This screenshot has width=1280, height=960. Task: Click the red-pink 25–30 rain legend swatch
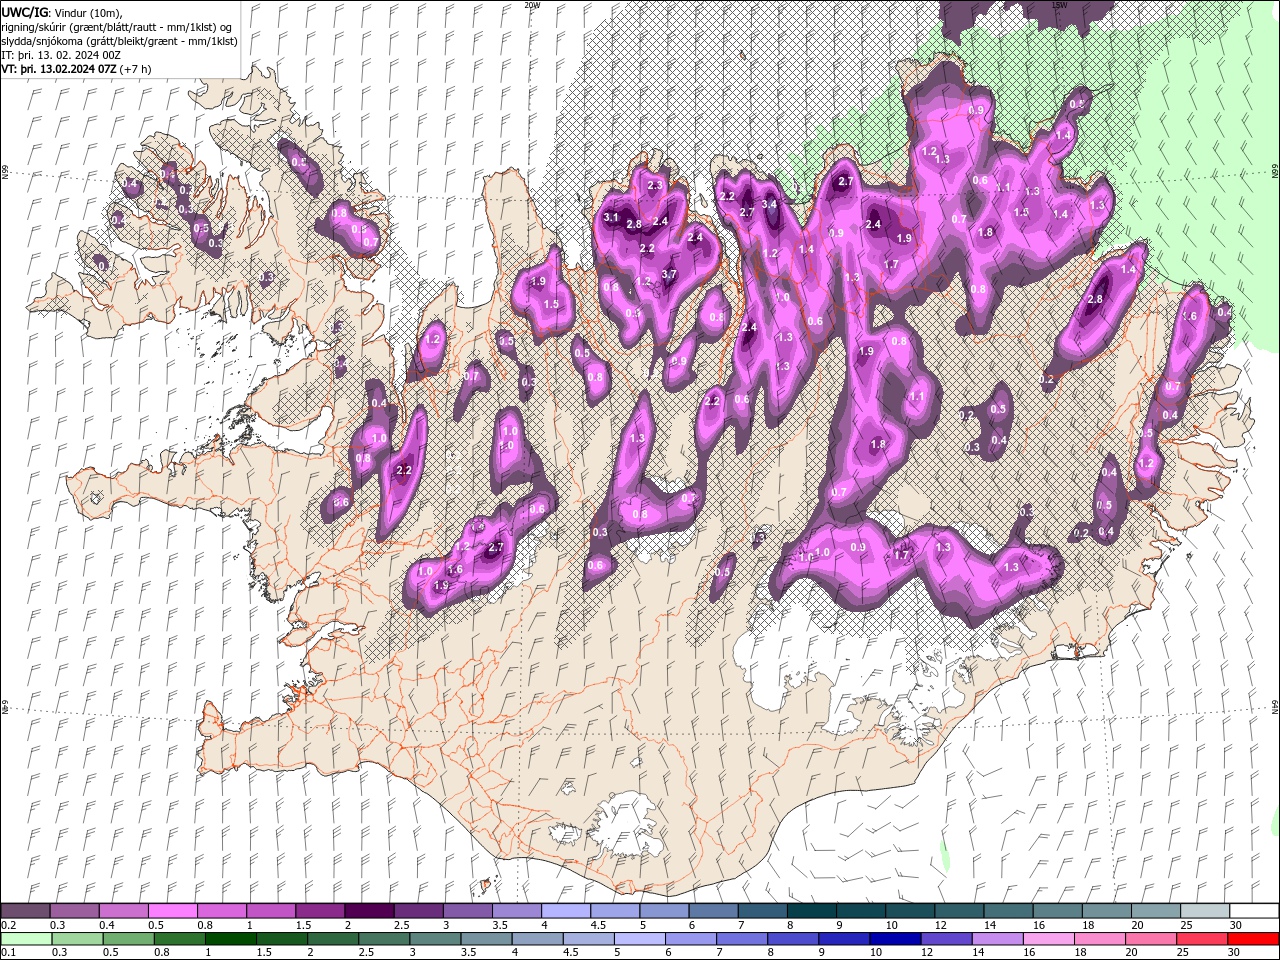[1203, 939]
